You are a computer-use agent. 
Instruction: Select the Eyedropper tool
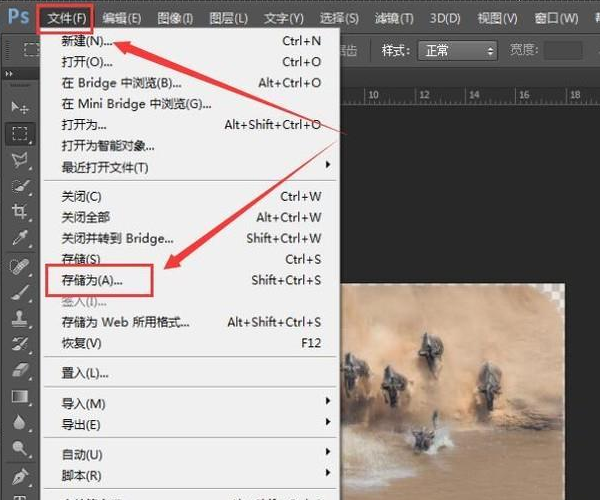coord(20,237)
